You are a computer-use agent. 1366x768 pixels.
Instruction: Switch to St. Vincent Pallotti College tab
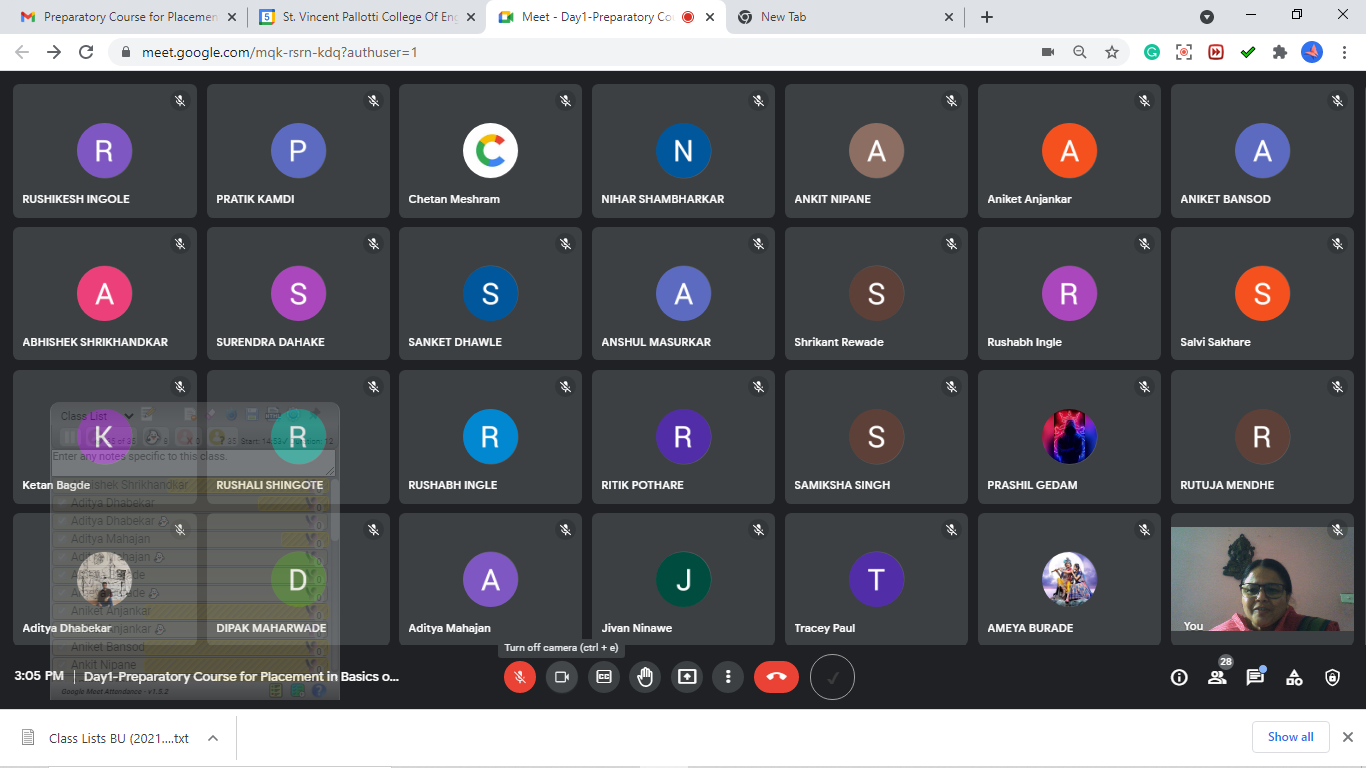(367, 17)
